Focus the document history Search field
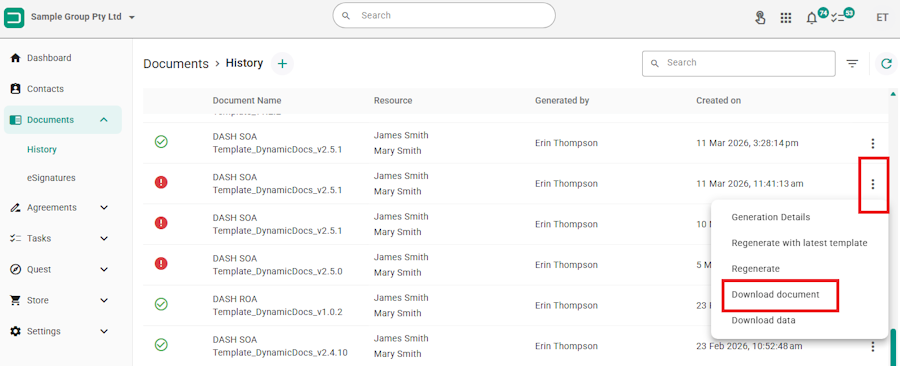The width and height of the screenshot is (900, 366). pos(739,63)
